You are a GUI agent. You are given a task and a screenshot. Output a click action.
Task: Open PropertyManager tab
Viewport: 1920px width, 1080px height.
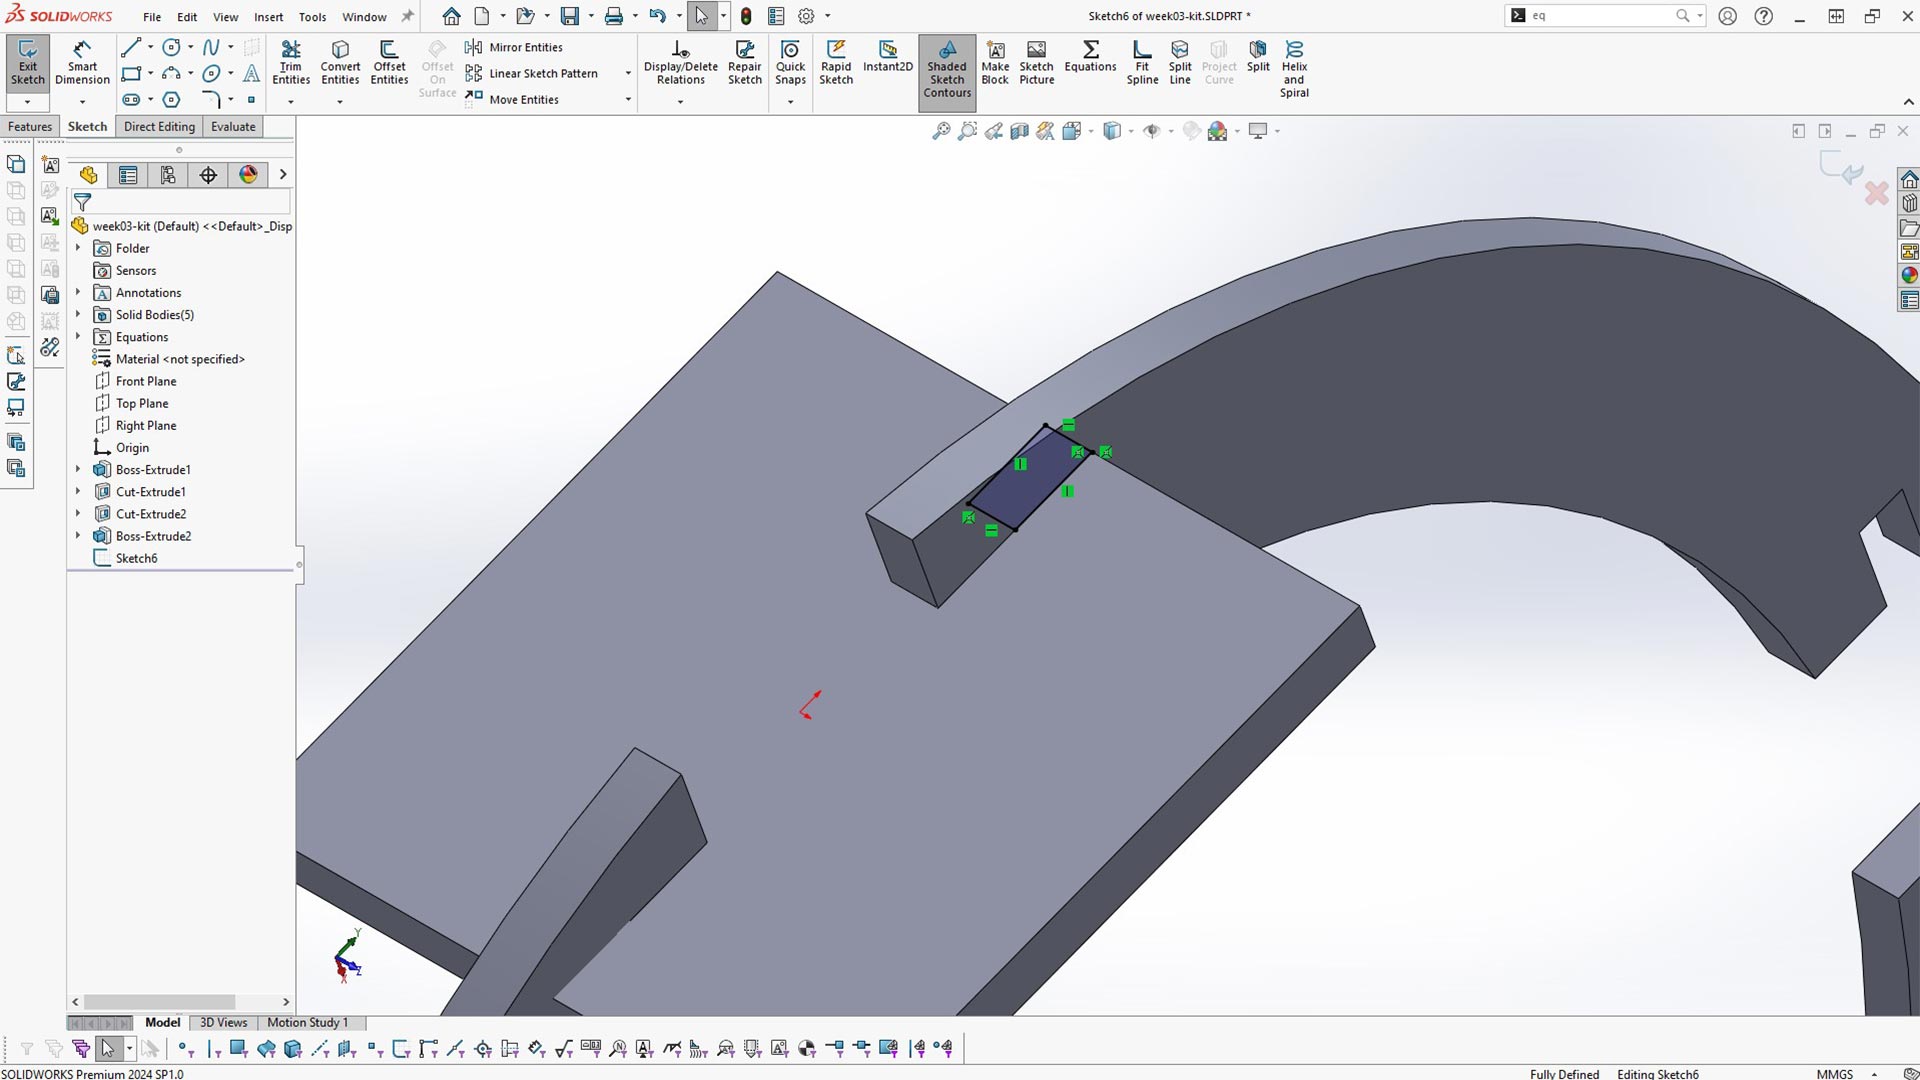pos(128,175)
